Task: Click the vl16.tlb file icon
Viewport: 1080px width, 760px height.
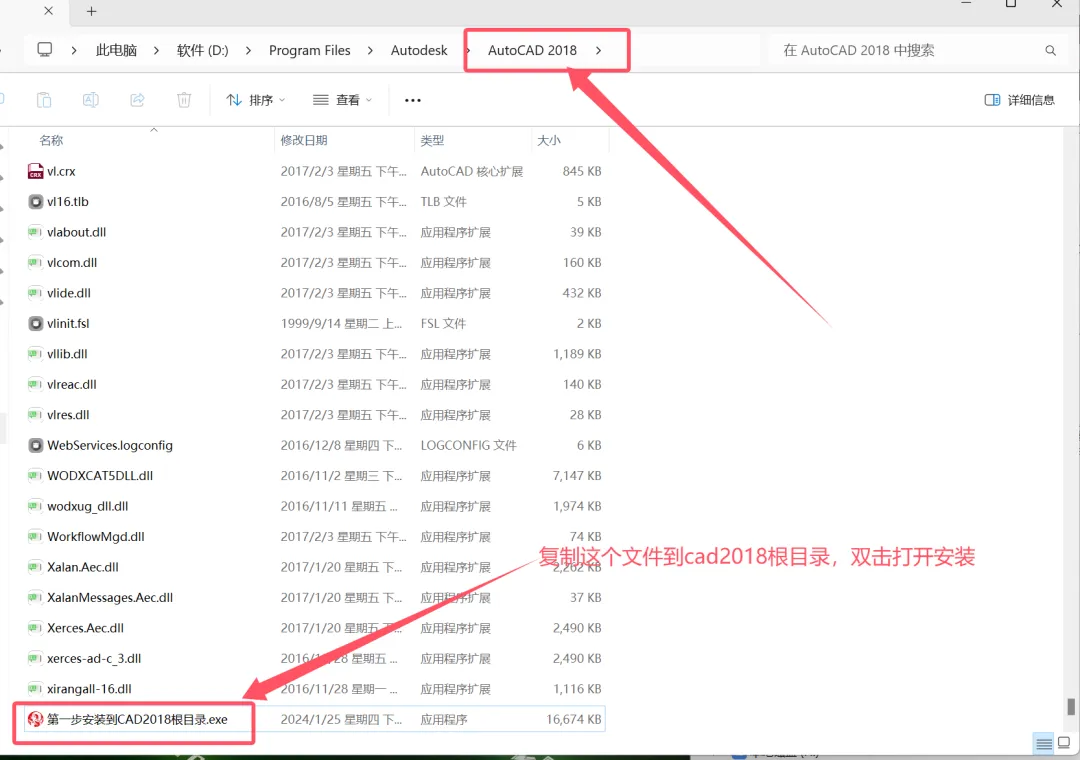Action: point(36,202)
